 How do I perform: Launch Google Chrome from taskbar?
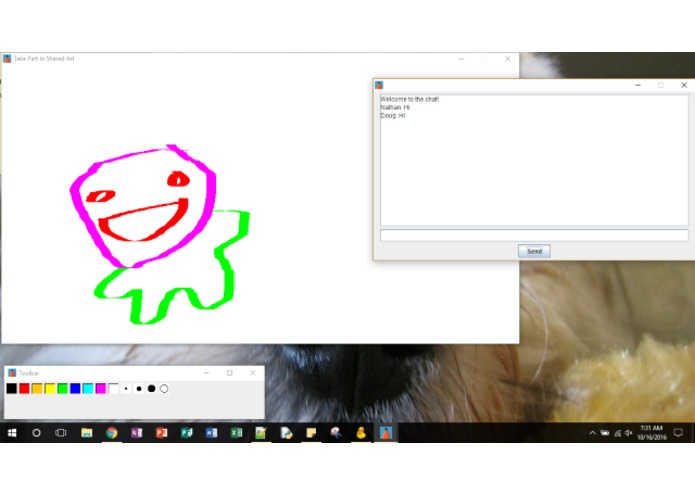coord(112,433)
